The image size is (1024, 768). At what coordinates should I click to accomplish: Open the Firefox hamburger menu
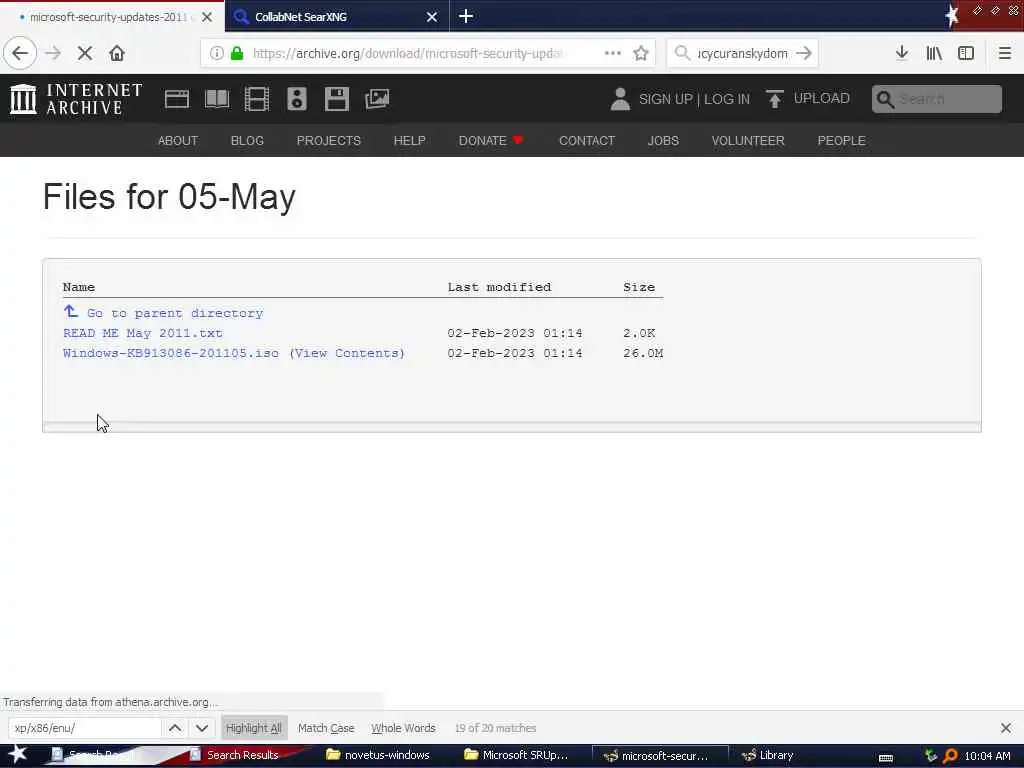click(x=1004, y=53)
